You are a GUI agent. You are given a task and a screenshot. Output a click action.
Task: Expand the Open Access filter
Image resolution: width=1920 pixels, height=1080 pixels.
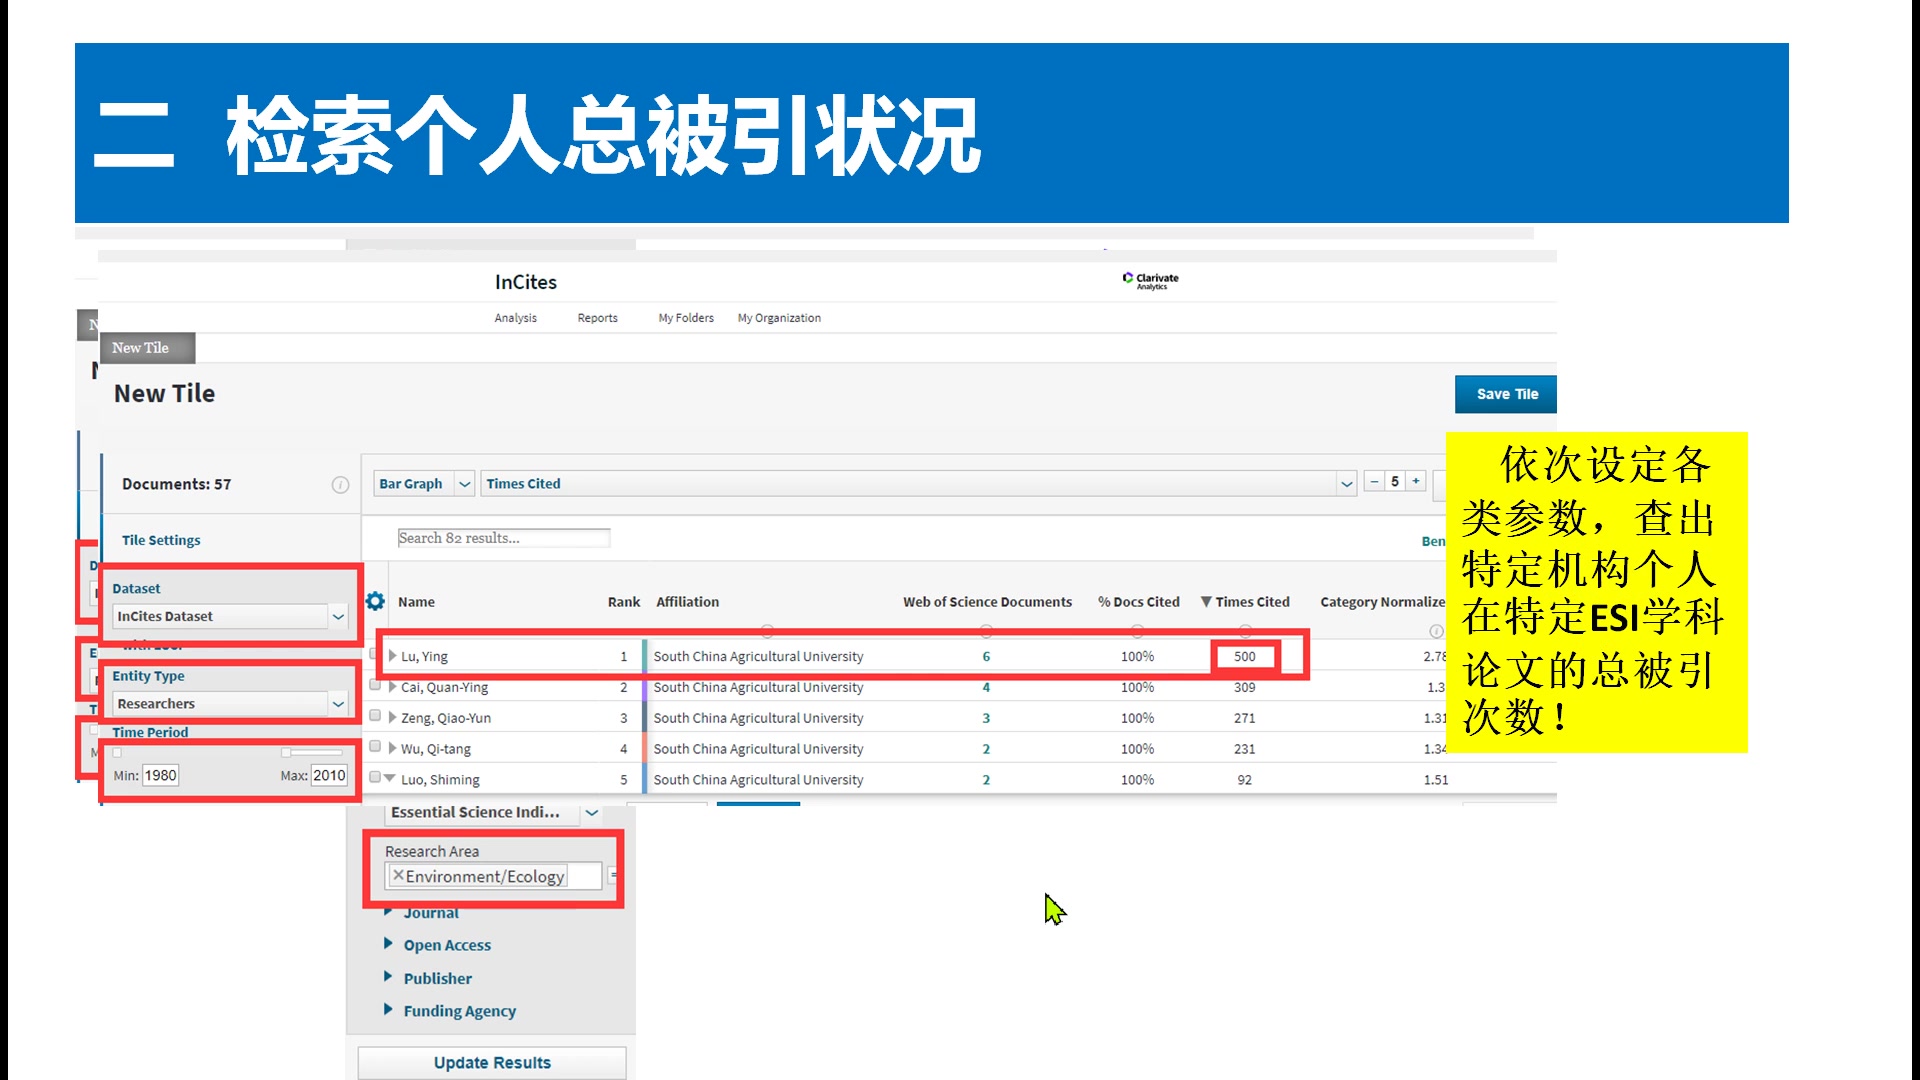coord(388,943)
